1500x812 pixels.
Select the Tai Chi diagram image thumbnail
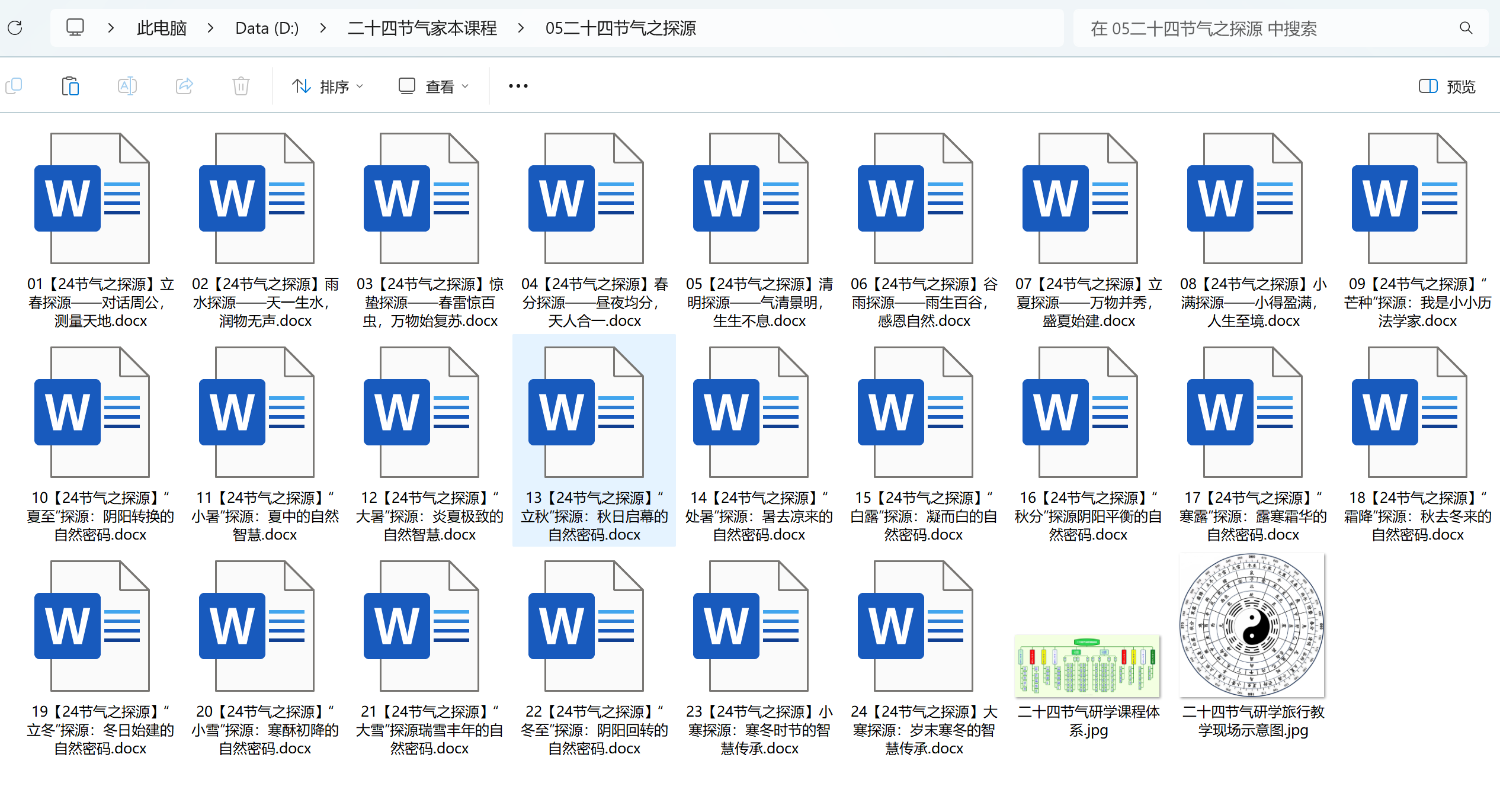[1252, 626]
